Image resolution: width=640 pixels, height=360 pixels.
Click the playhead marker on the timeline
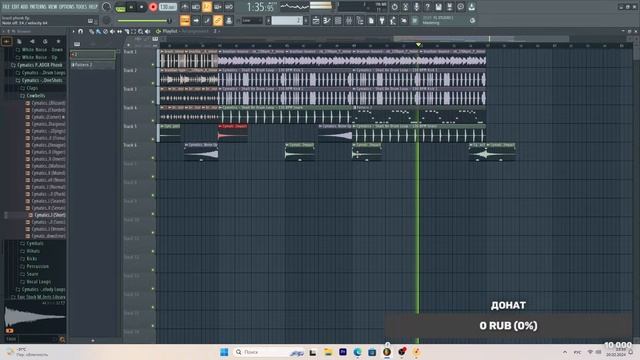click(418, 44)
